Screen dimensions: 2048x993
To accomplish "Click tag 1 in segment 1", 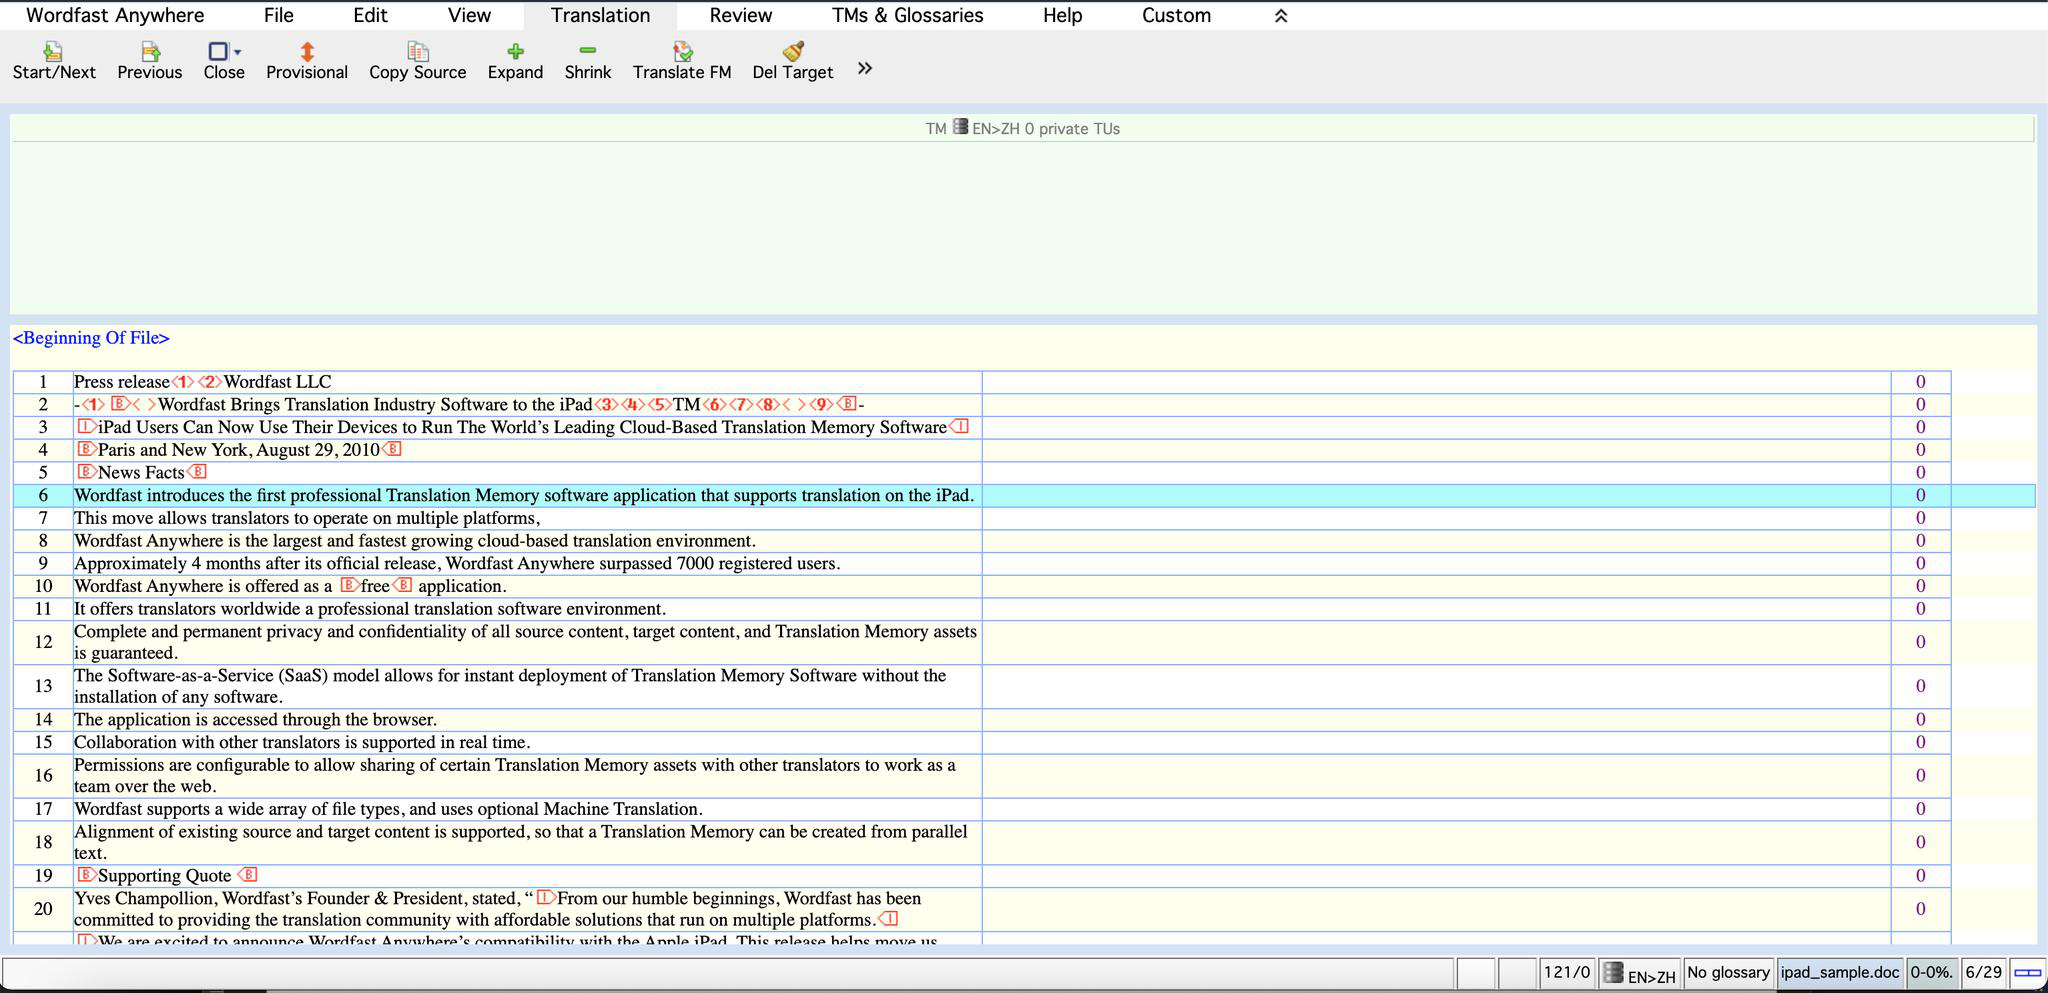I will click(183, 382).
